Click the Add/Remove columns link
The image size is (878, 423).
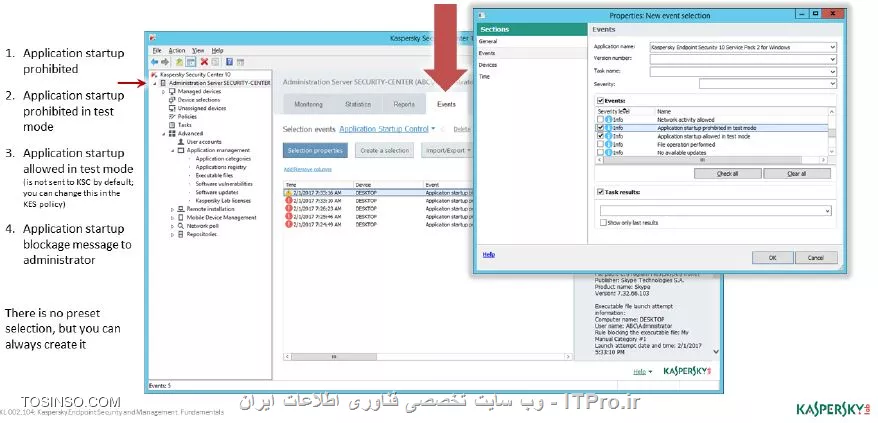[x=307, y=169]
